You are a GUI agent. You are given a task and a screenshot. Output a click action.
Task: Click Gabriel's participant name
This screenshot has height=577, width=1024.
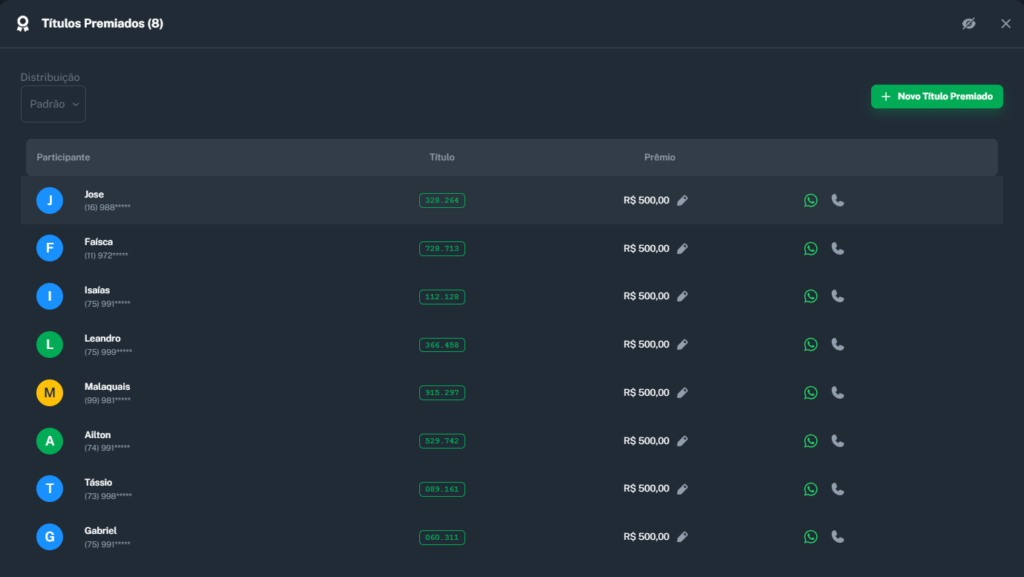[101, 530]
